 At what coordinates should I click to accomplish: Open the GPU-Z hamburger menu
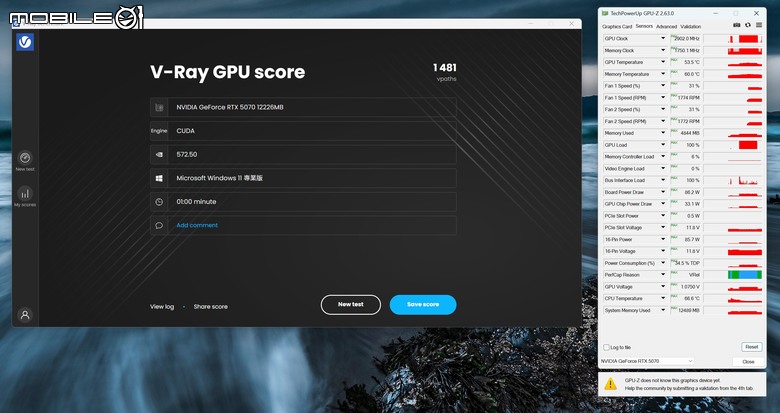(x=759, y=25)
